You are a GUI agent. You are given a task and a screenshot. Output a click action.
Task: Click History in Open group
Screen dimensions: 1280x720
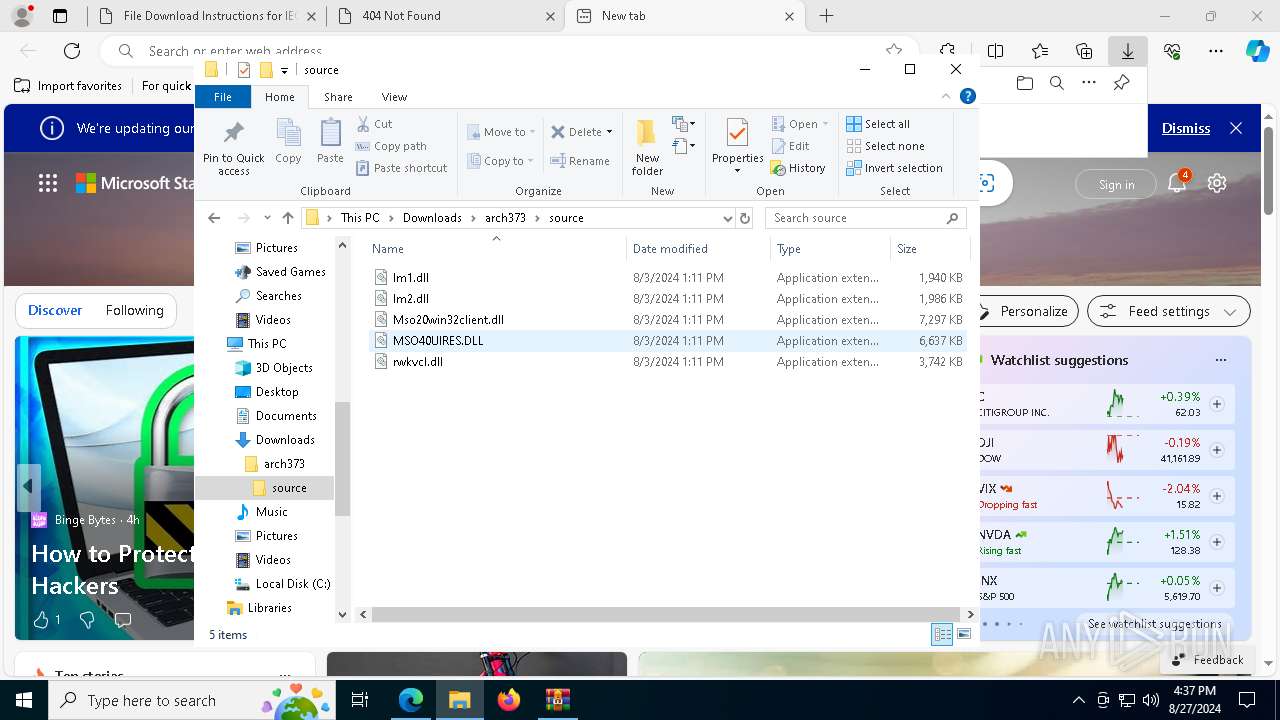click(x=798, y=168)
